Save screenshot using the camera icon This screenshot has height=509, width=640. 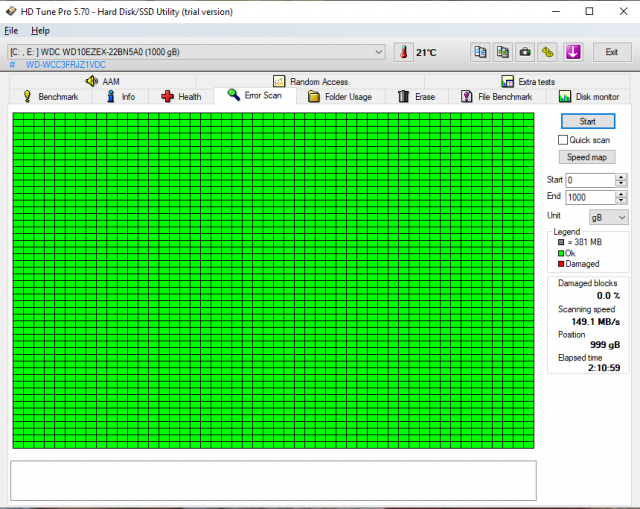click(525, 52)
